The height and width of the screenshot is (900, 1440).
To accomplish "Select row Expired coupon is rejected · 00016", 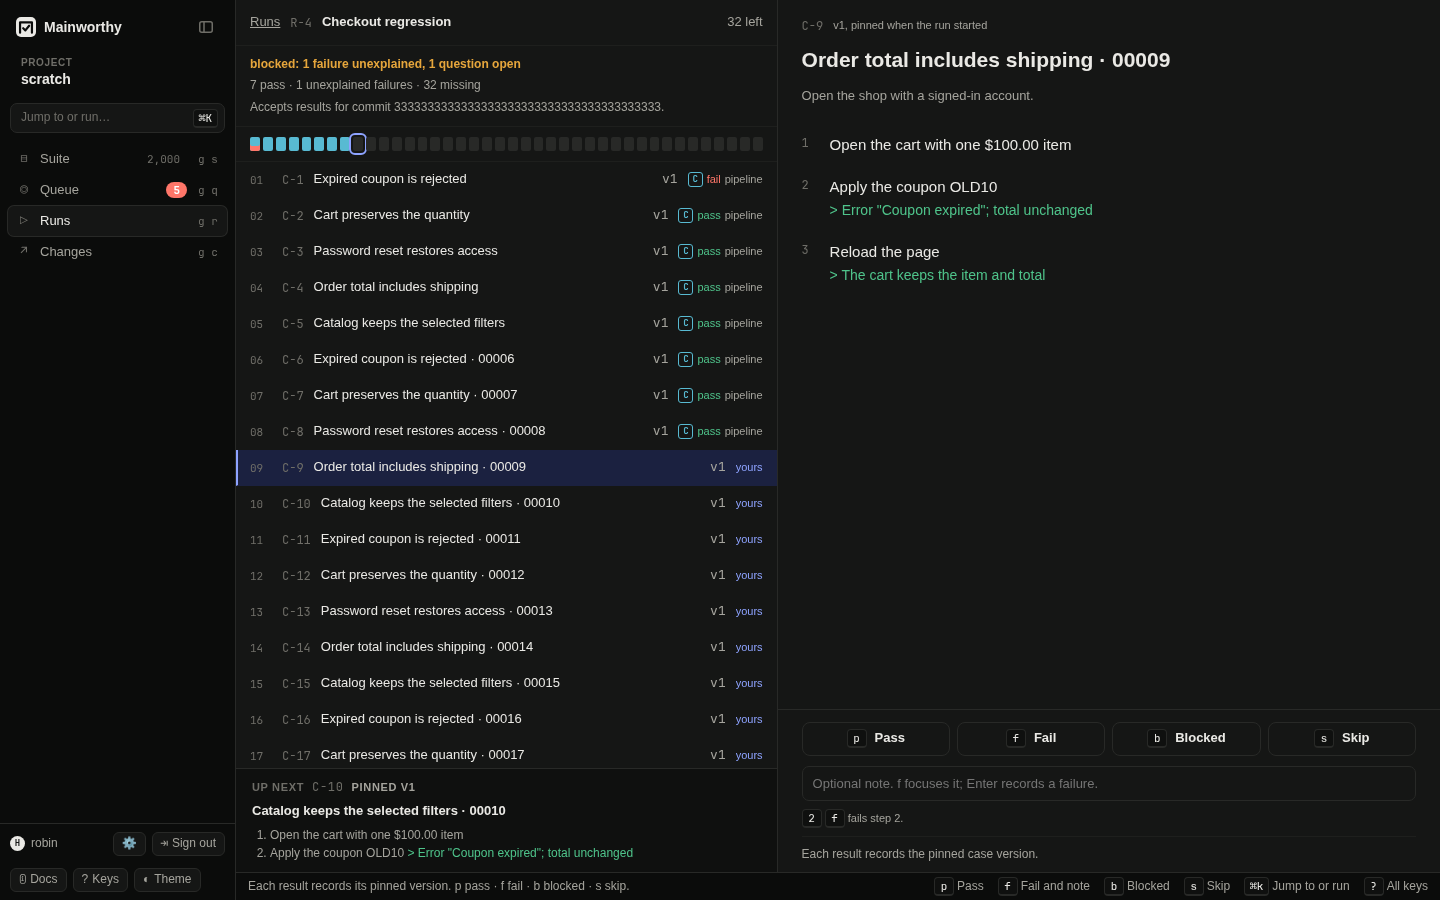I will pyautogui.click(x=506, y=720).
